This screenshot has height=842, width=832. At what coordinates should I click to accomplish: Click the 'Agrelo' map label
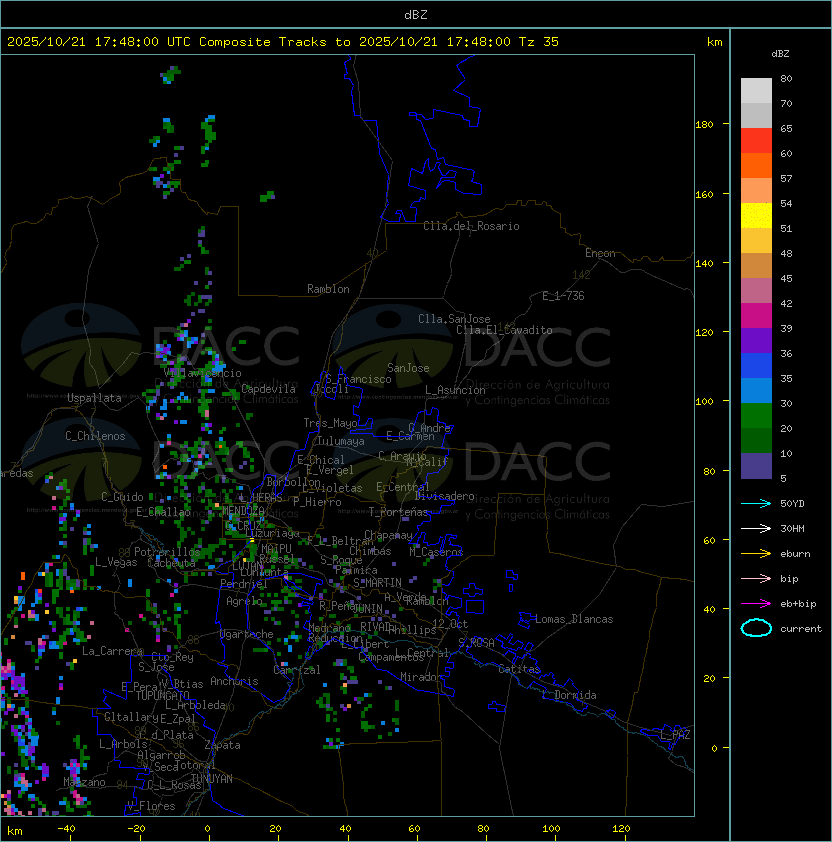coord(244,601)
